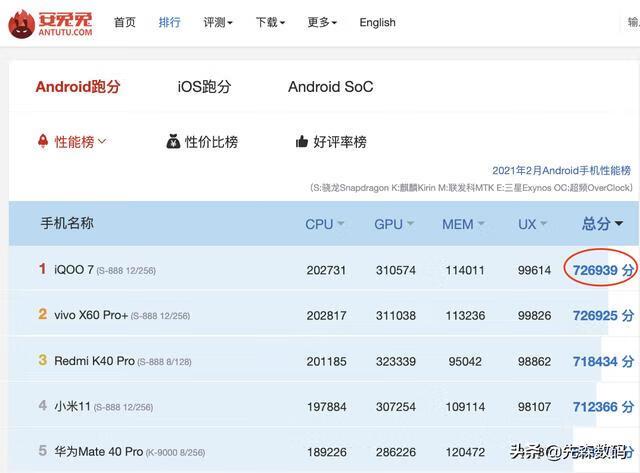Screen dimensions: 640x473
Task: Switch the site to English
Action: [x=378, y=22]
